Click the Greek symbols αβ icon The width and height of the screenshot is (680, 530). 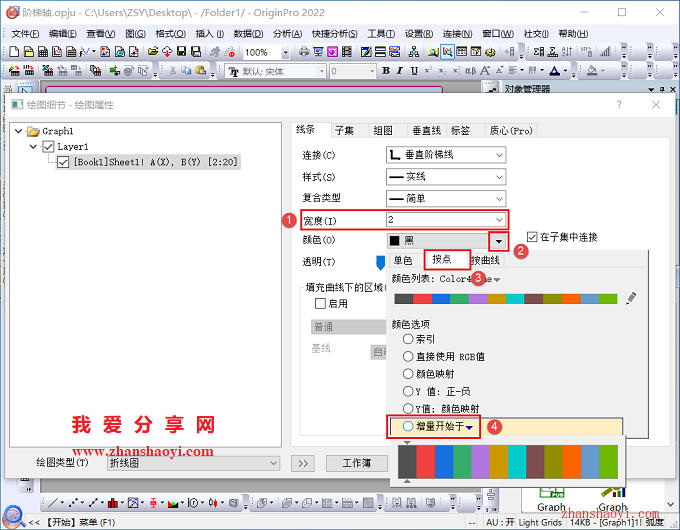471,71
